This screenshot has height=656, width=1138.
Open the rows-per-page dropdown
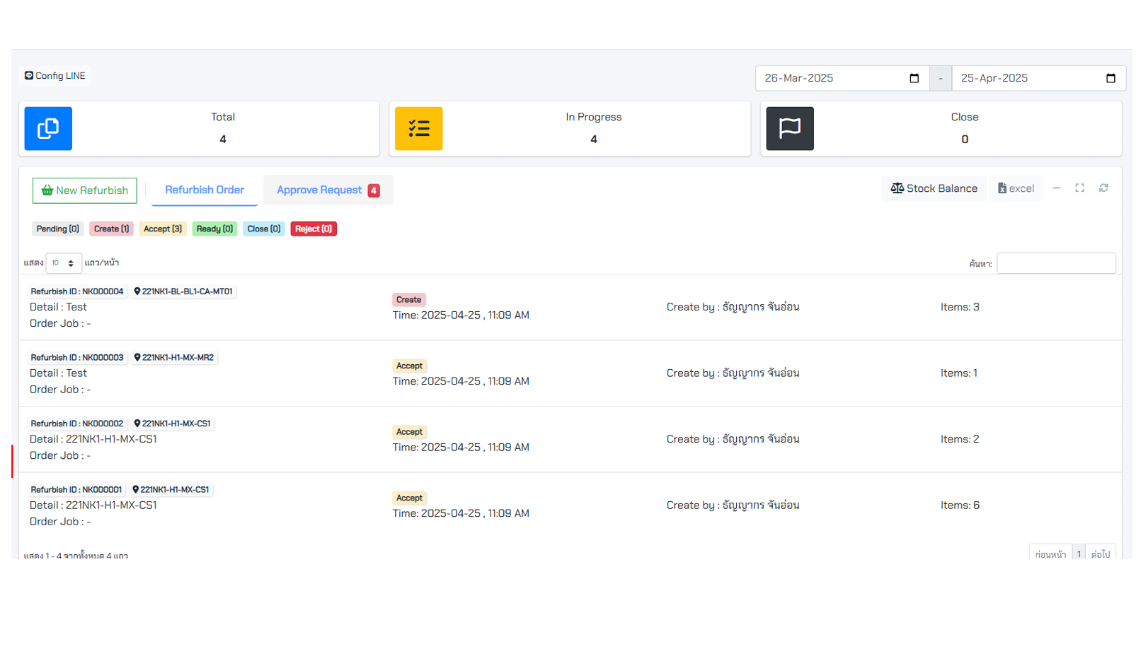[64, 263]
